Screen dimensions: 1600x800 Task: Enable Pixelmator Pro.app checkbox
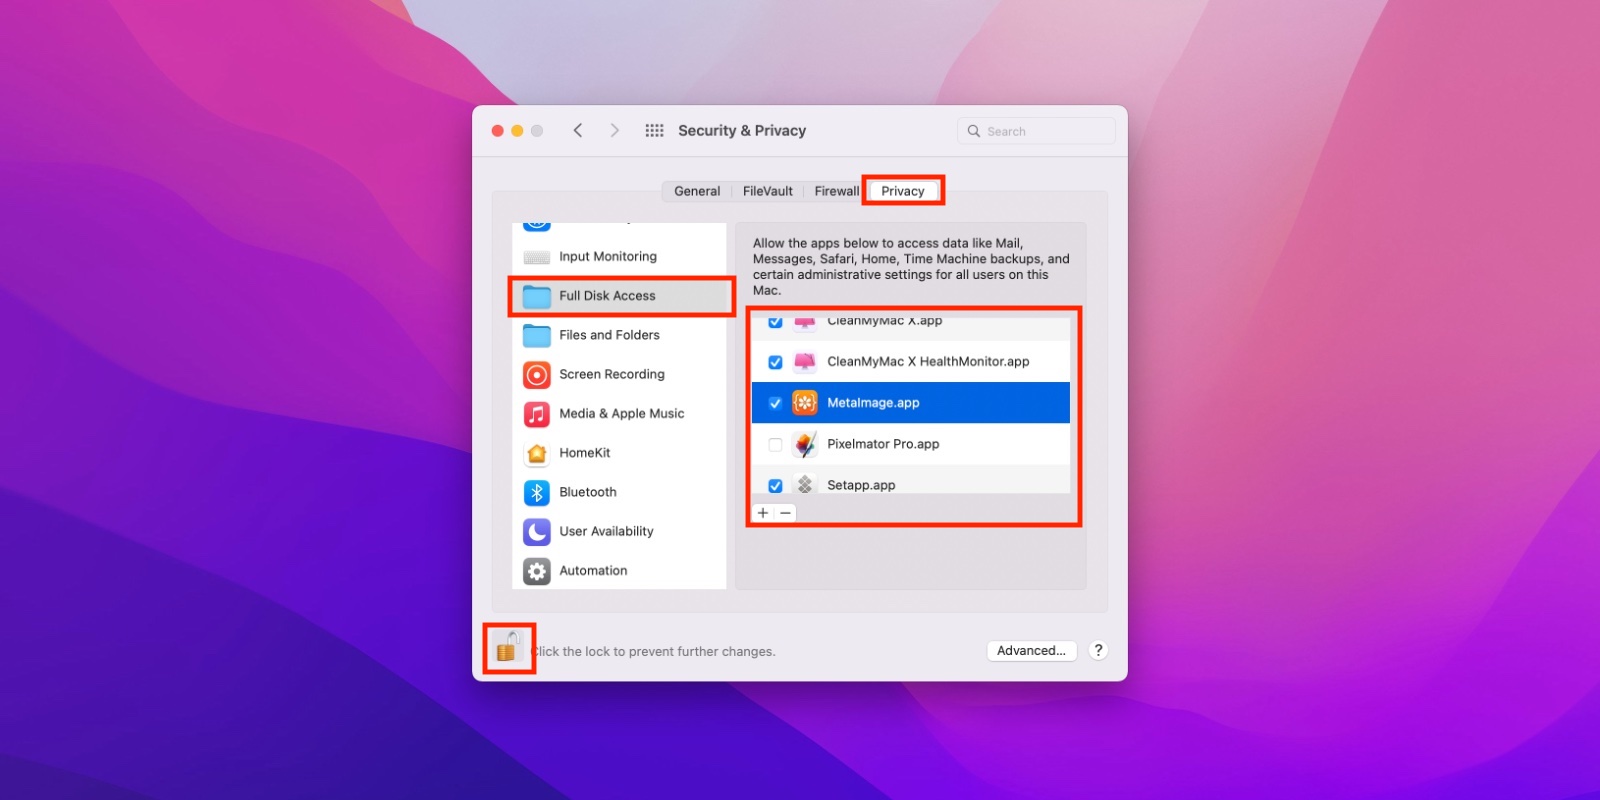(x=775, y=444)
